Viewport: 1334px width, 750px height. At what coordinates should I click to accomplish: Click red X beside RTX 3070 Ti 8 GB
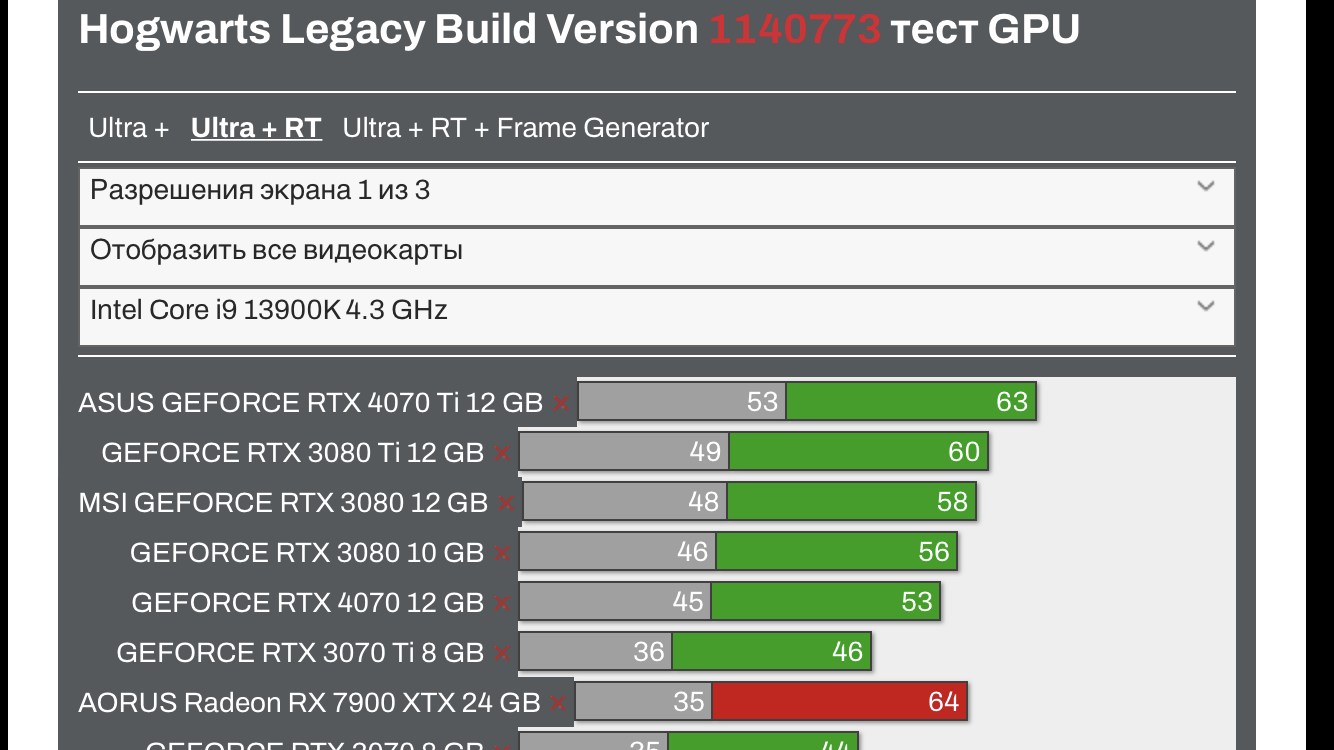[502, 653]
